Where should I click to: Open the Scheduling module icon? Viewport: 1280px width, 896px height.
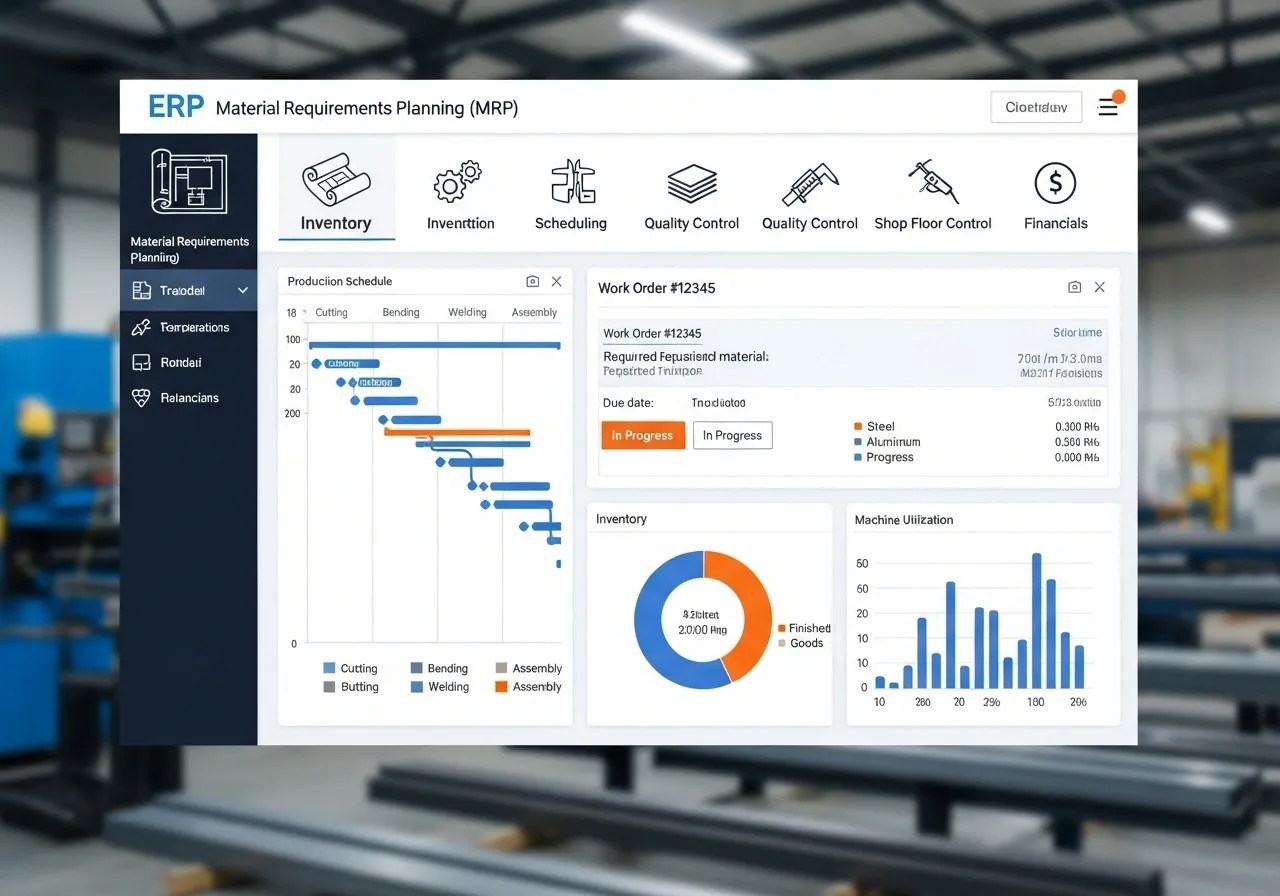tap(572, 183)
